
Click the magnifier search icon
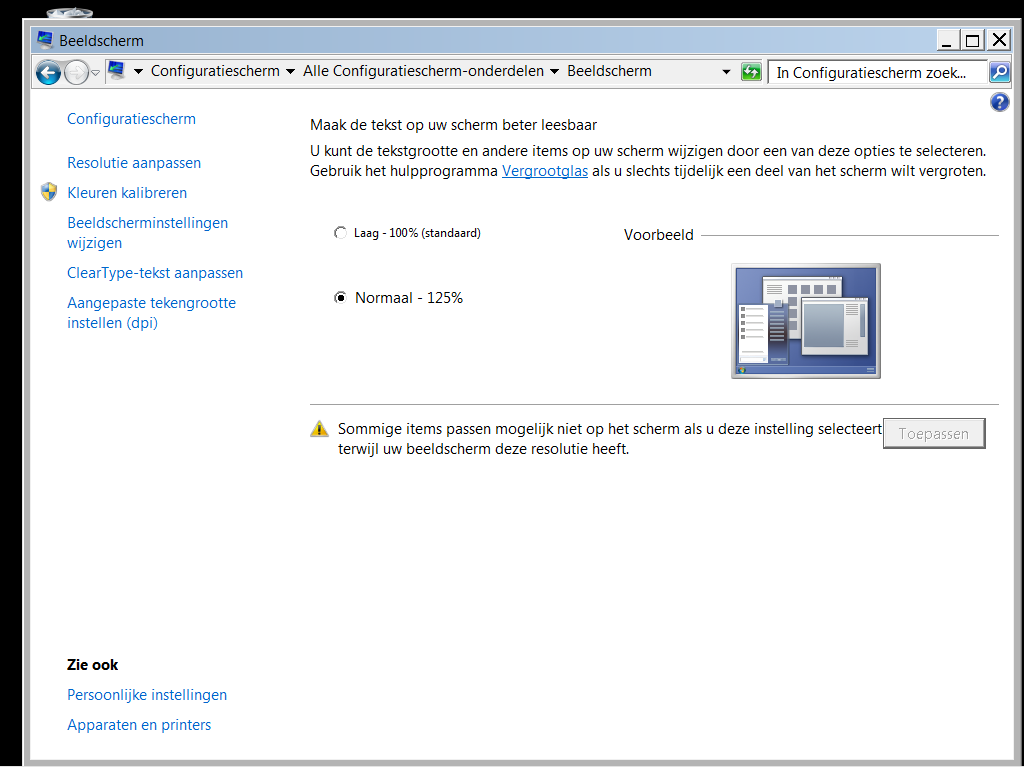999,72
